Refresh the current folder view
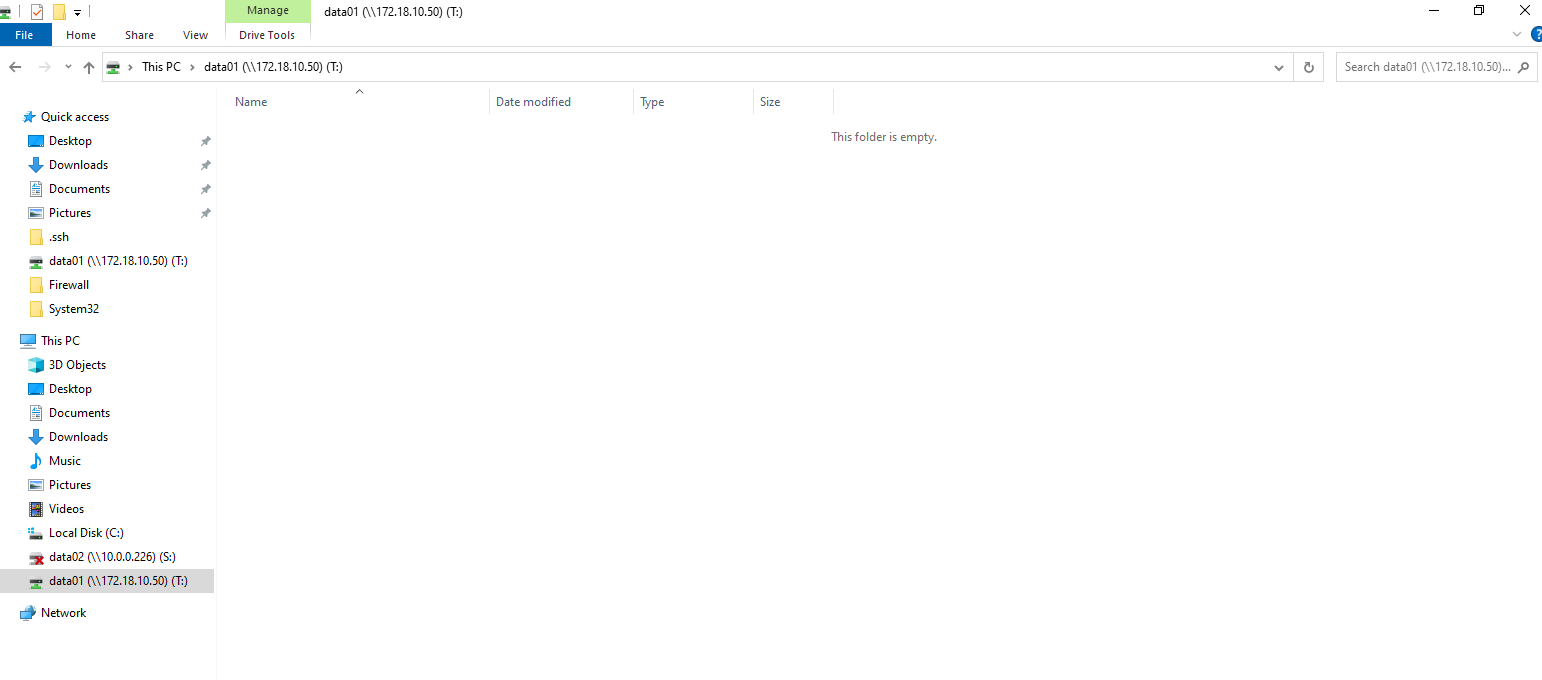The image size is (1542, 680). [1308, 67]
